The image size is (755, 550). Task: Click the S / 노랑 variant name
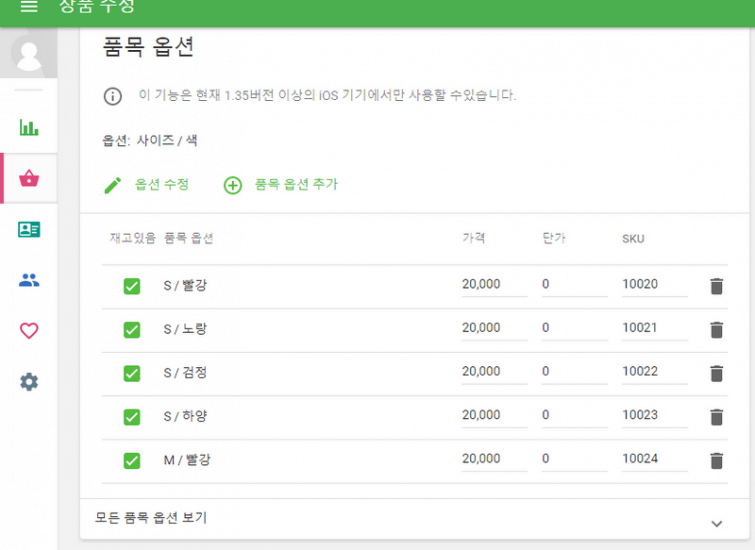tap(185, 329)
